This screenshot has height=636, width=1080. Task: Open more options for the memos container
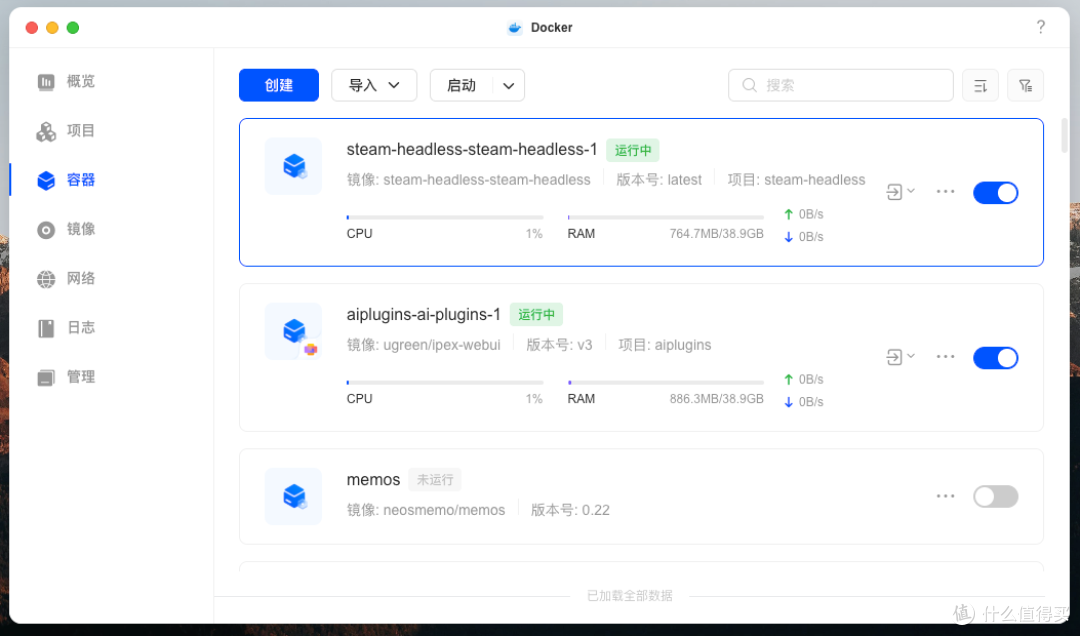(945, 496)
